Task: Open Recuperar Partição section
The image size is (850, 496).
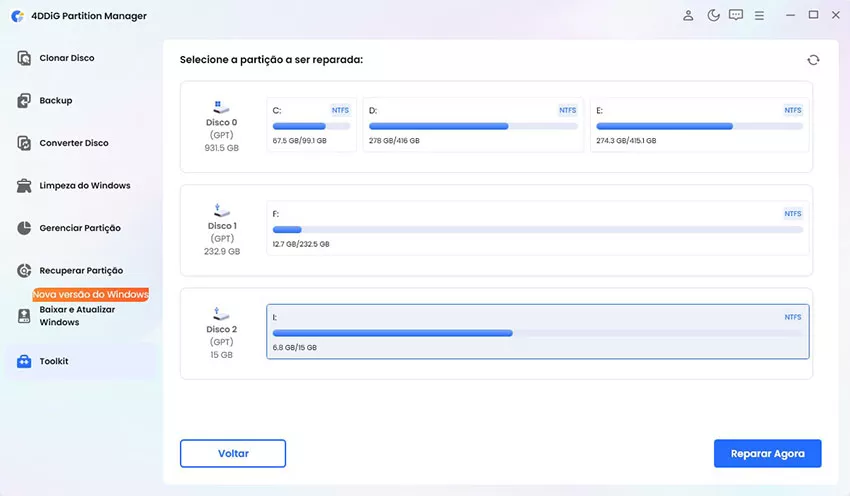Action: coord(81,270)
